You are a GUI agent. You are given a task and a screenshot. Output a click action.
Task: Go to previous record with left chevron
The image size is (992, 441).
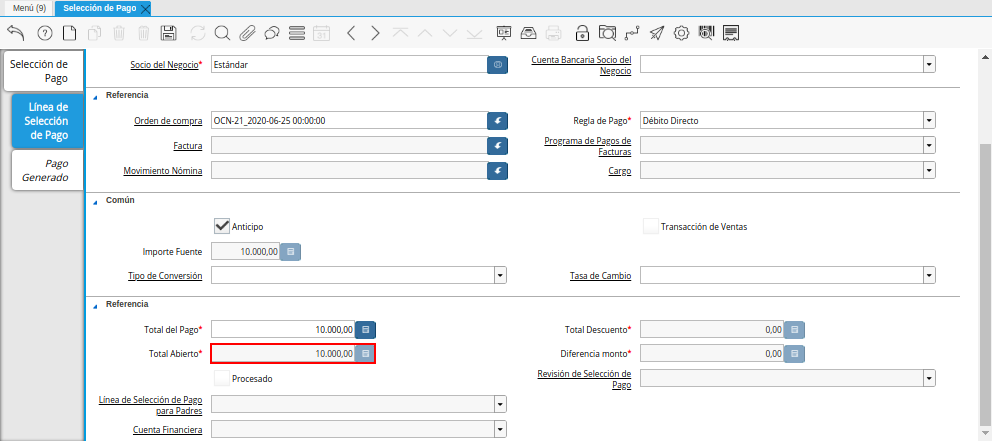coord(352,33)
